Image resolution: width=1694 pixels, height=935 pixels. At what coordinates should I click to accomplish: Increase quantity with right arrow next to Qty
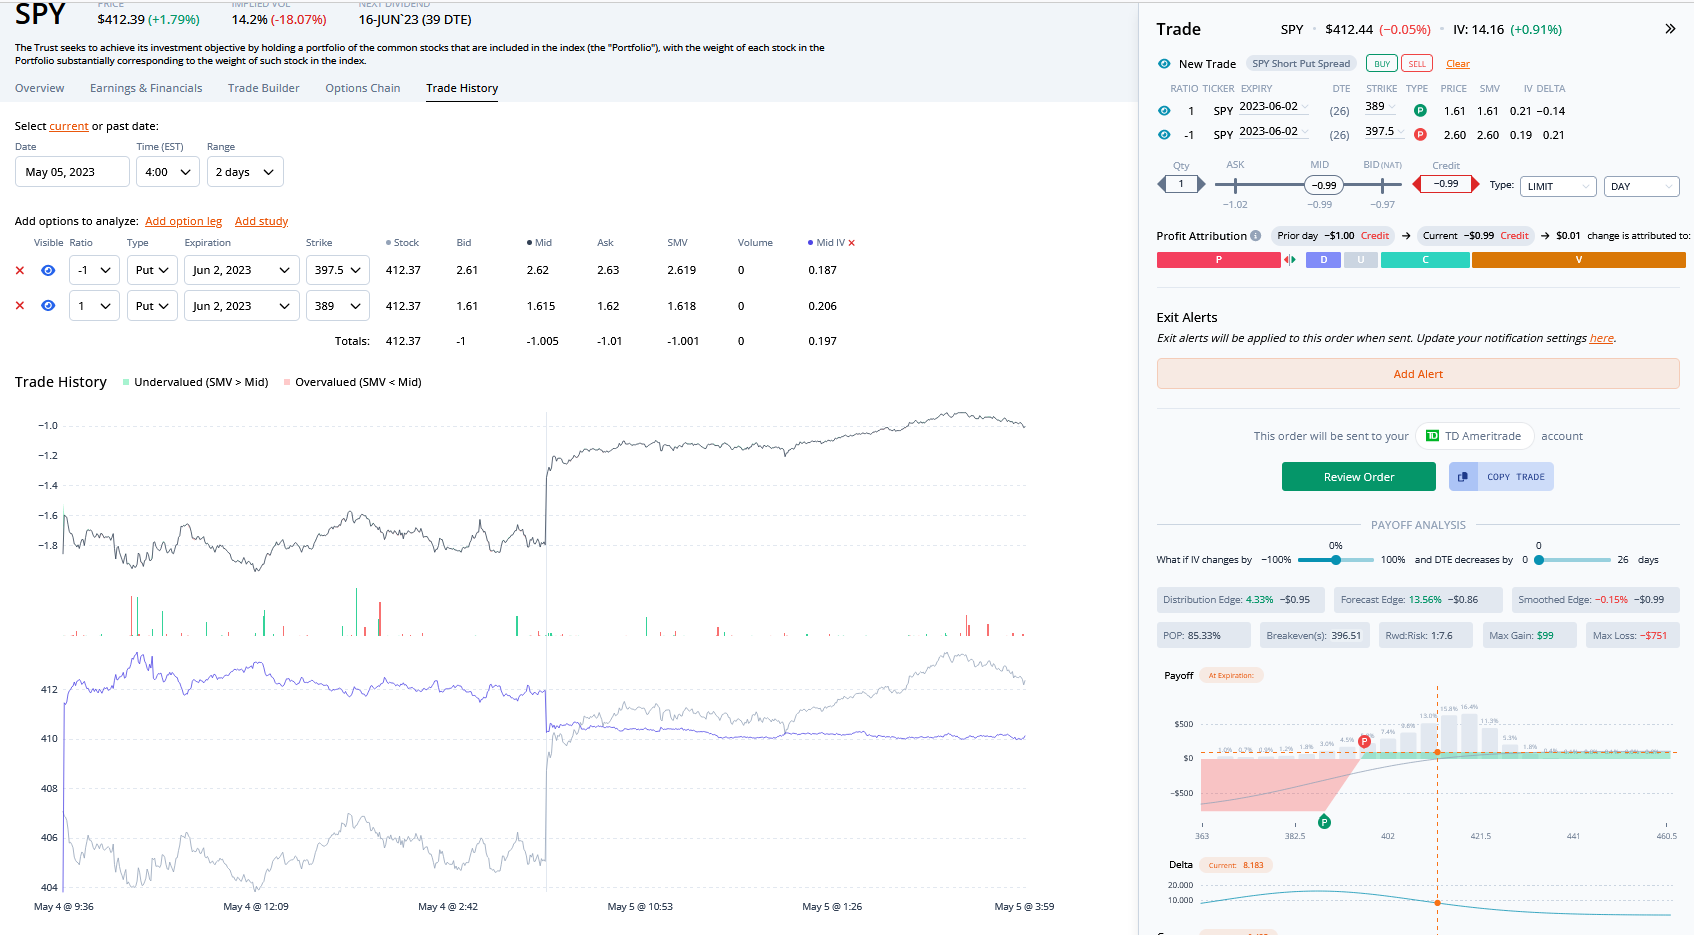pyautogui.click(x=1200, y=184)
